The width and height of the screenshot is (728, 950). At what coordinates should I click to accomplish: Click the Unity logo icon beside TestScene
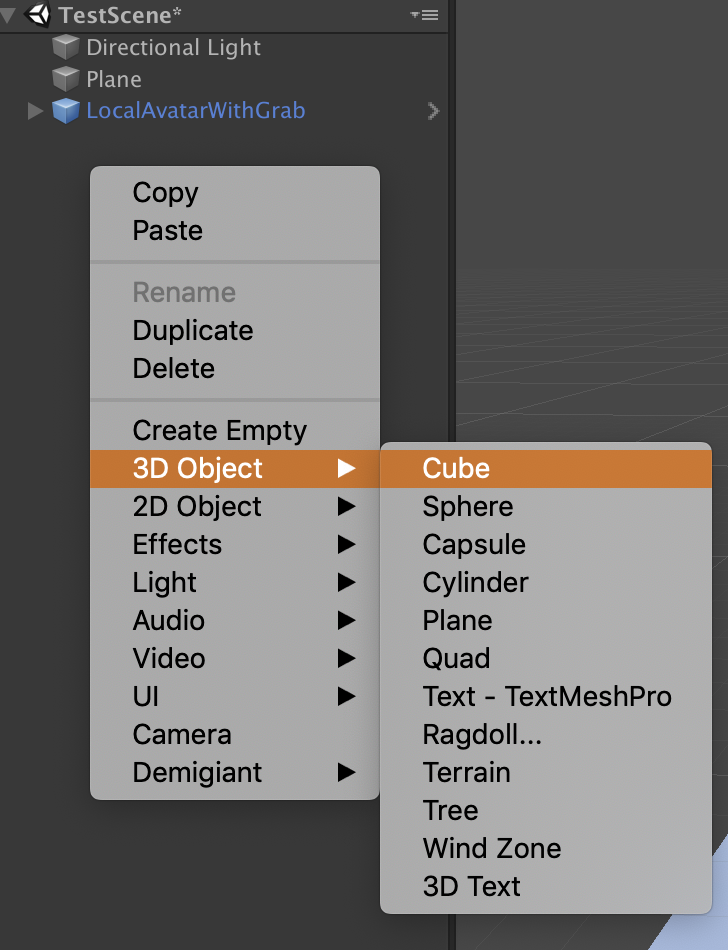tap(38, 15)
